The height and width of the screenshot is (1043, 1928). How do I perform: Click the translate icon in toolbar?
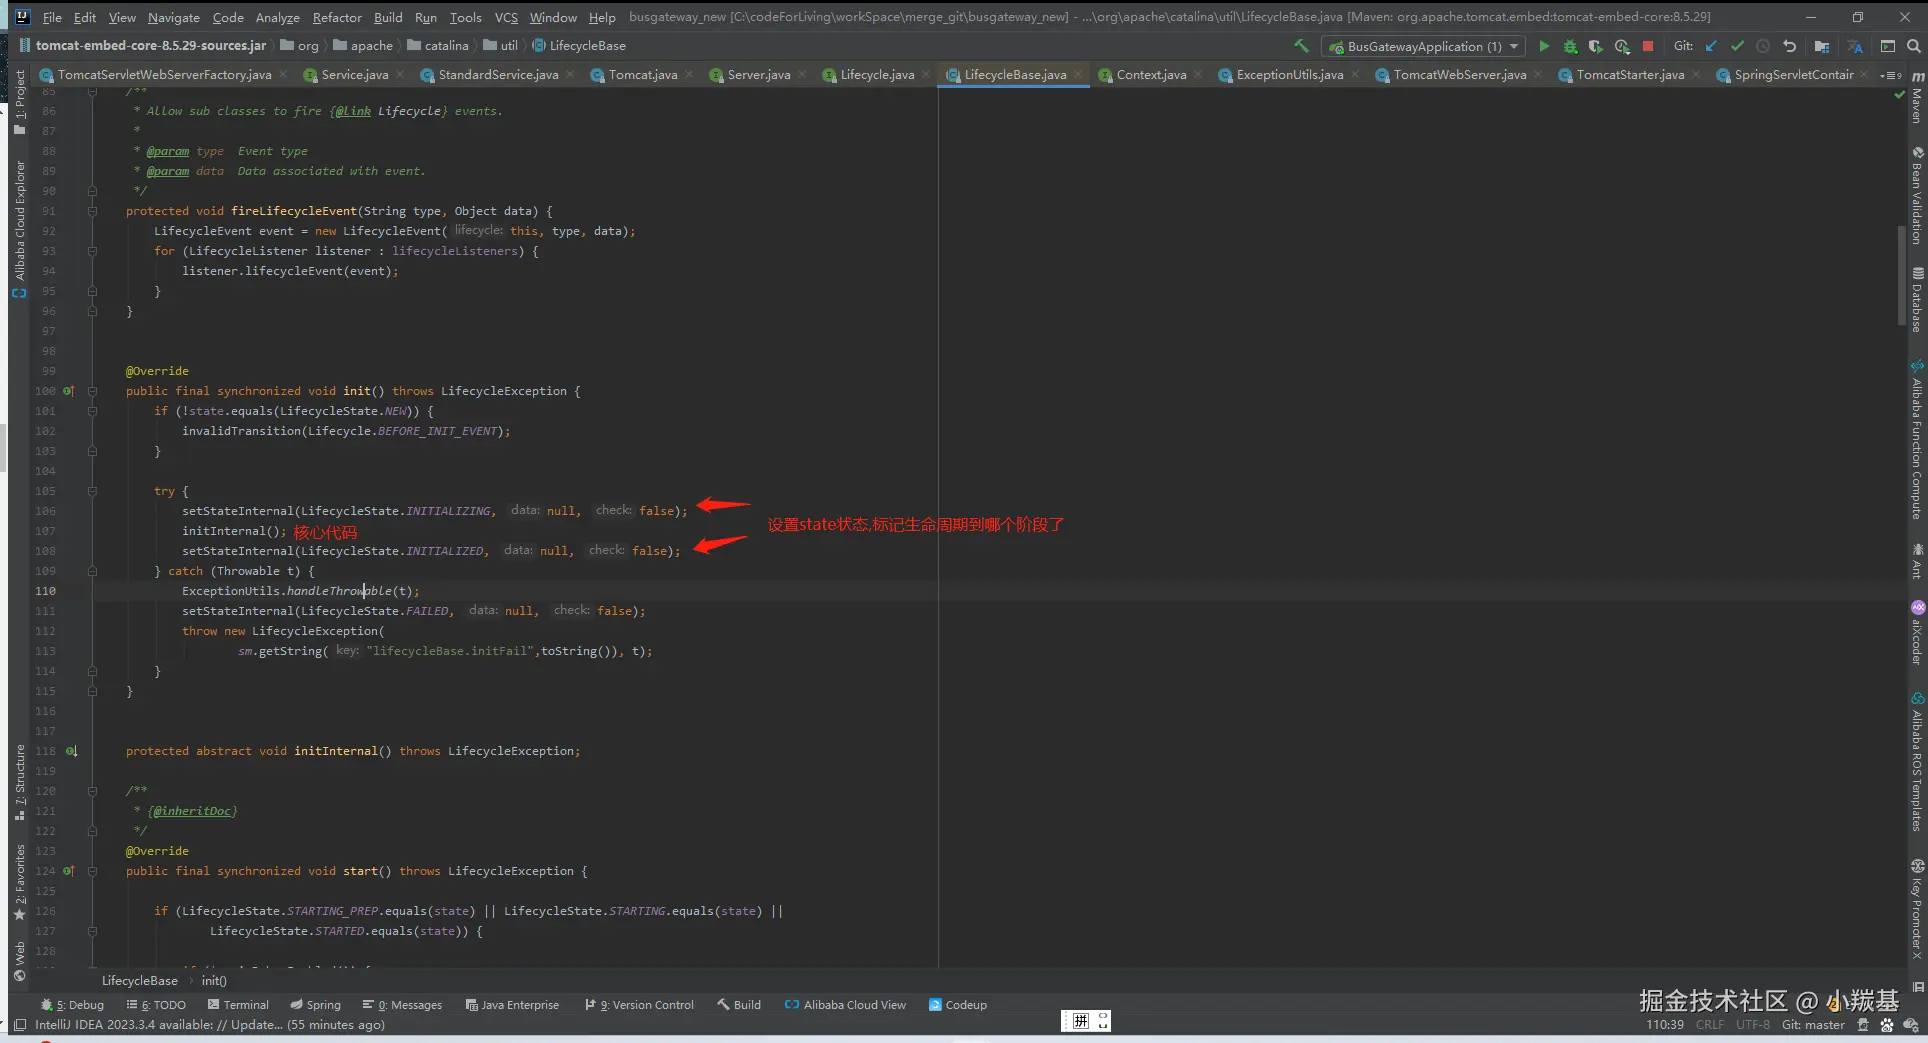tap(1855, 46)
